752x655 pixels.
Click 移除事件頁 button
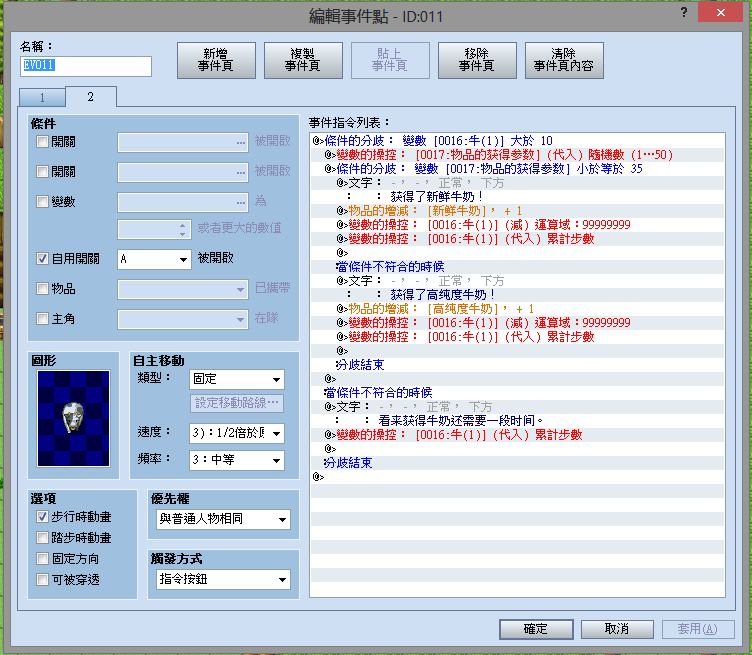pyautogui.click(x=477, y=60)
